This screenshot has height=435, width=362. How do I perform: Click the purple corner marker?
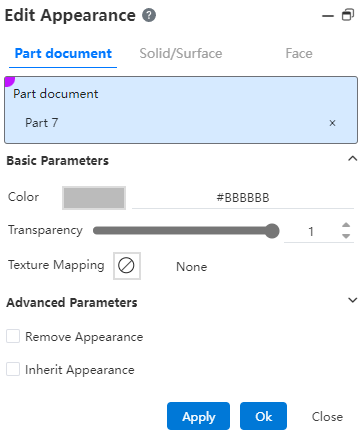point(9,81)
